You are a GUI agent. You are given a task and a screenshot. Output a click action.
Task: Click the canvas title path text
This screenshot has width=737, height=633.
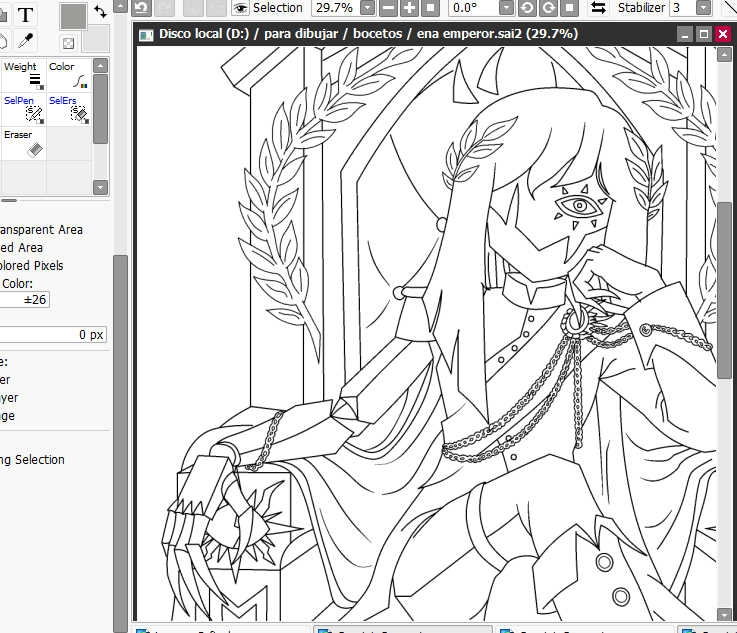pos(368,34)
